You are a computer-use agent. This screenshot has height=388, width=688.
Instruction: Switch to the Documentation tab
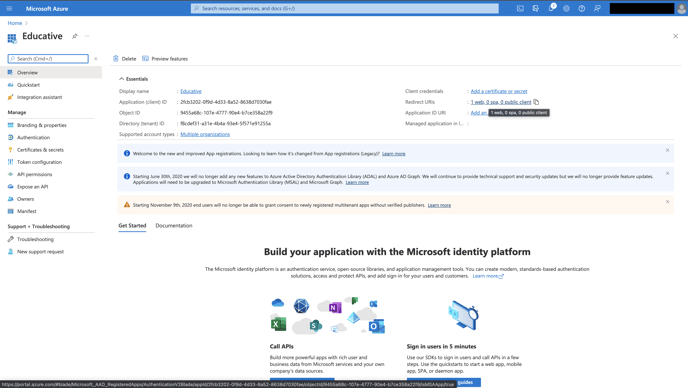pos(174,226)
